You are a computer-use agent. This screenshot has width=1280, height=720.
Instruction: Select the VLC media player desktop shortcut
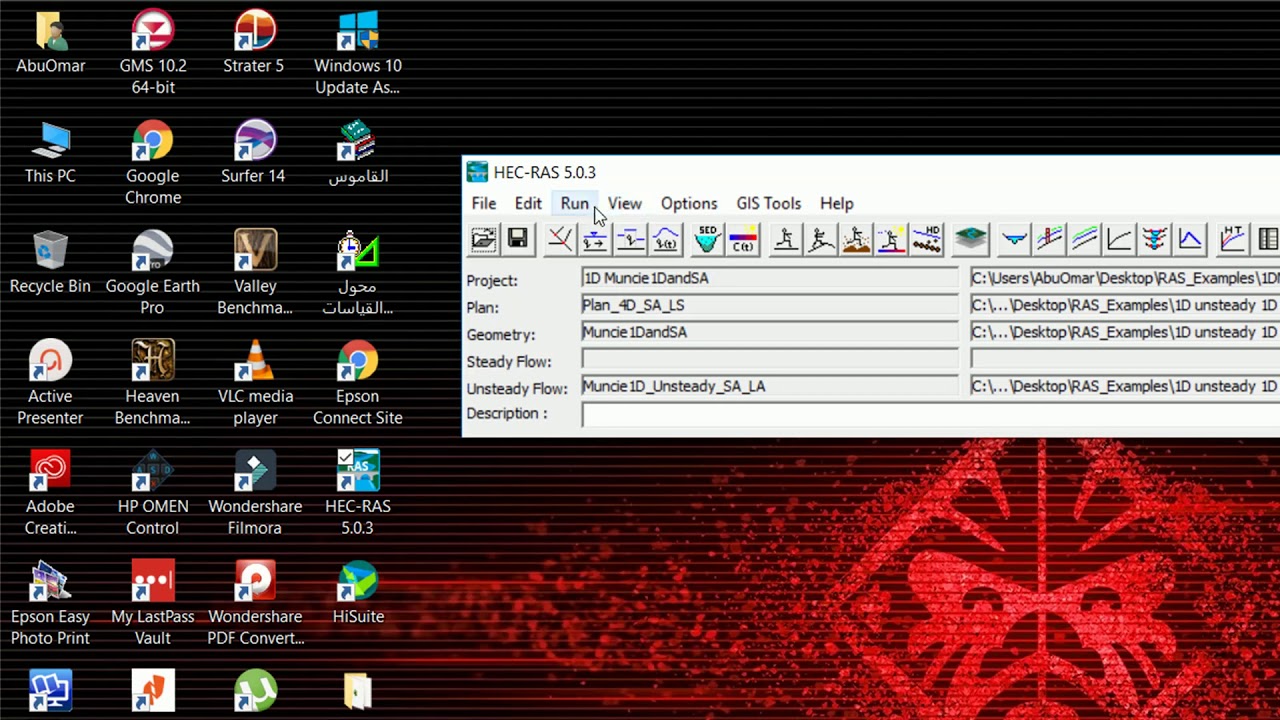(x=255, y=382)
